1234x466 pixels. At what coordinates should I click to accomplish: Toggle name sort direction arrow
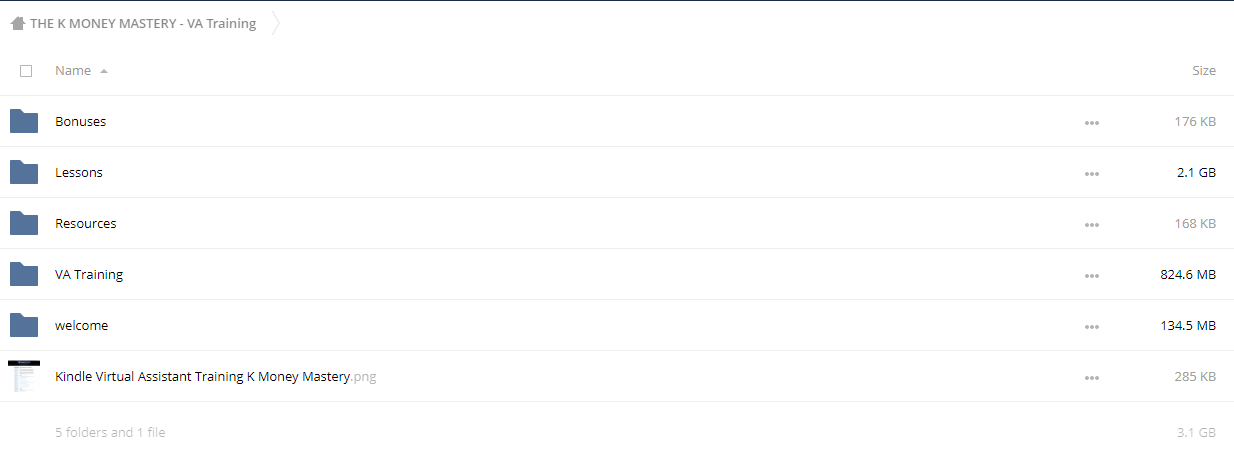pos(104,71)
